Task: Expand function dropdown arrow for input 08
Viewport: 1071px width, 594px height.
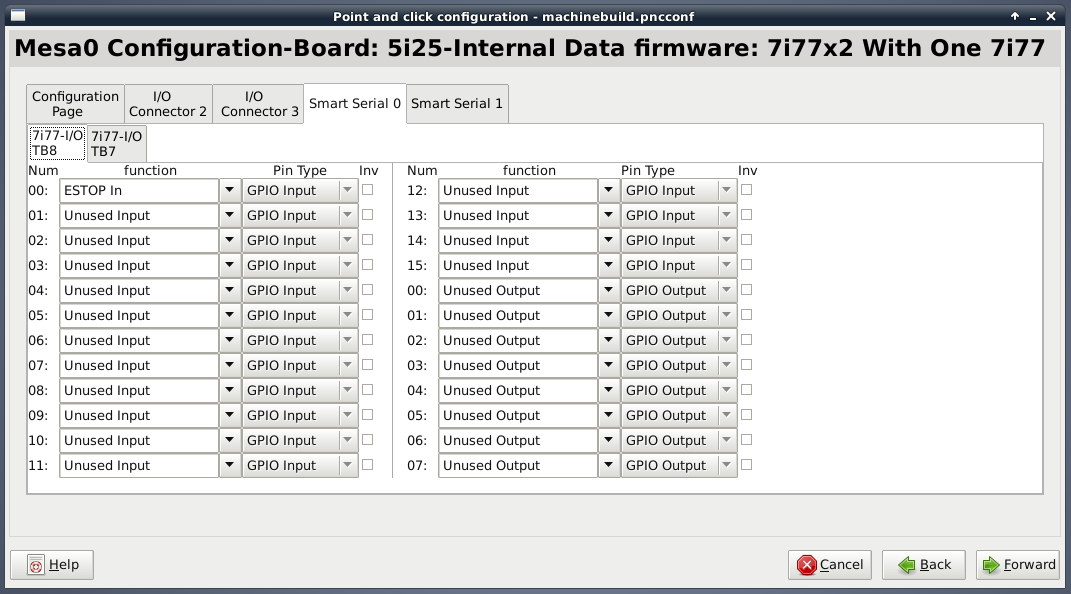Action: click(230, 391)
